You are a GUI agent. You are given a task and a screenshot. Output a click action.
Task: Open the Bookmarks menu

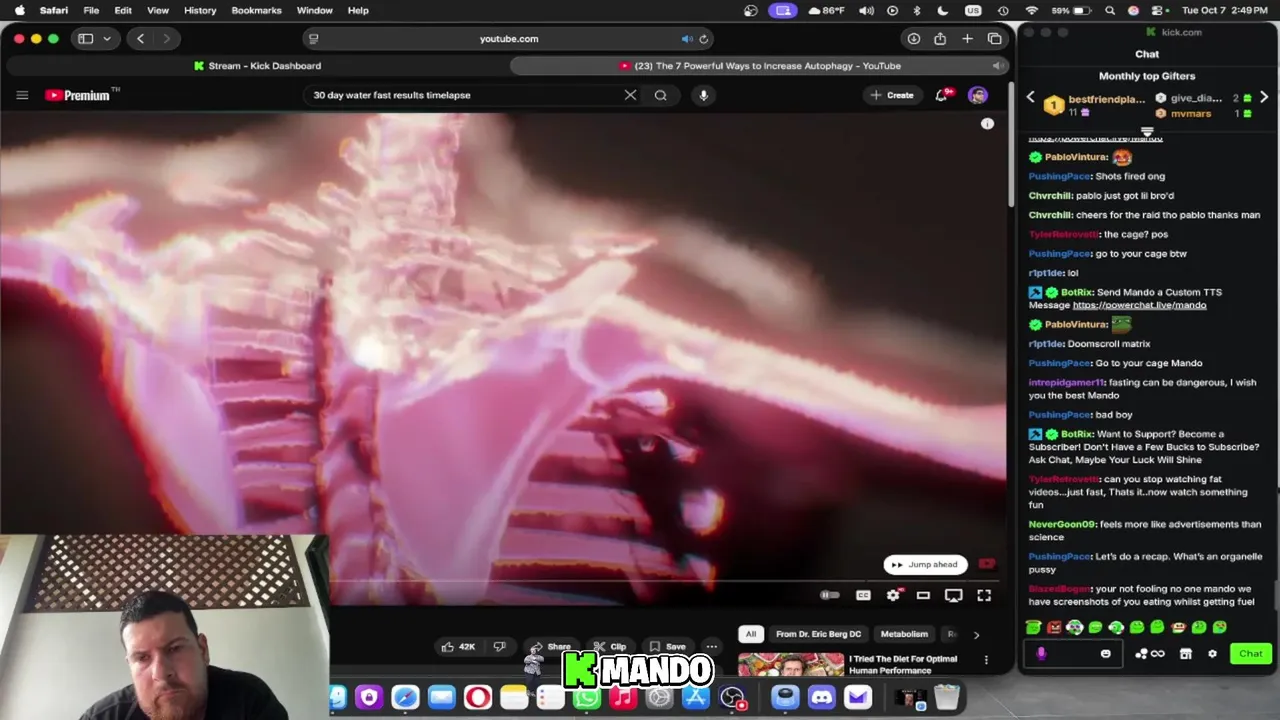pos(256,10)
